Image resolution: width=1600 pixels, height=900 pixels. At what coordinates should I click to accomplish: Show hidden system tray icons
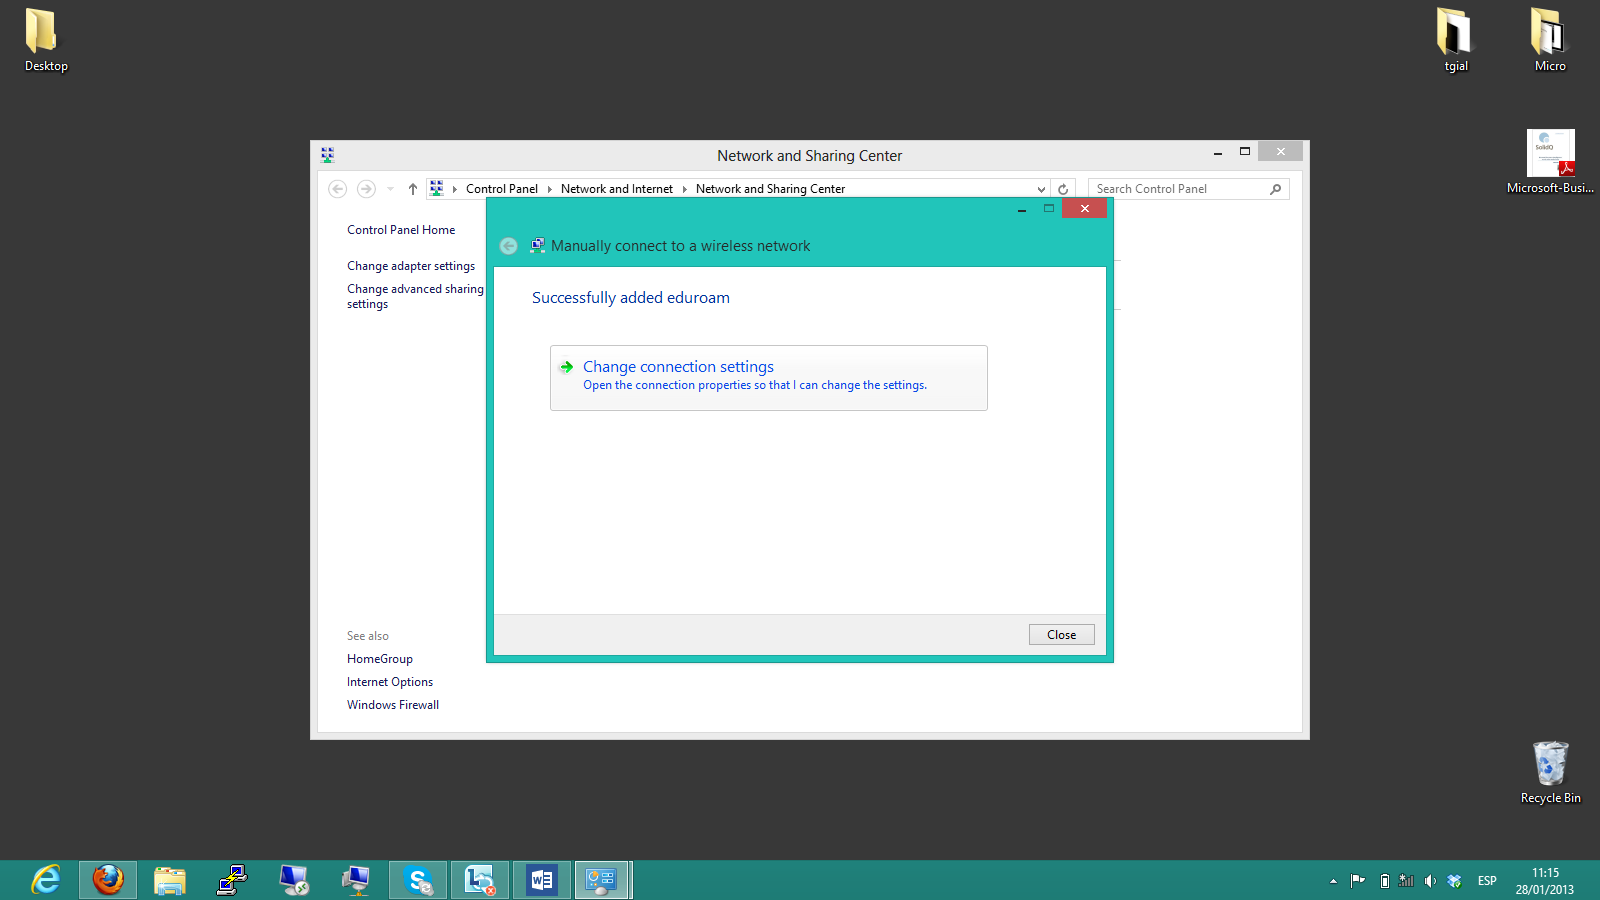pos(1333,881)
